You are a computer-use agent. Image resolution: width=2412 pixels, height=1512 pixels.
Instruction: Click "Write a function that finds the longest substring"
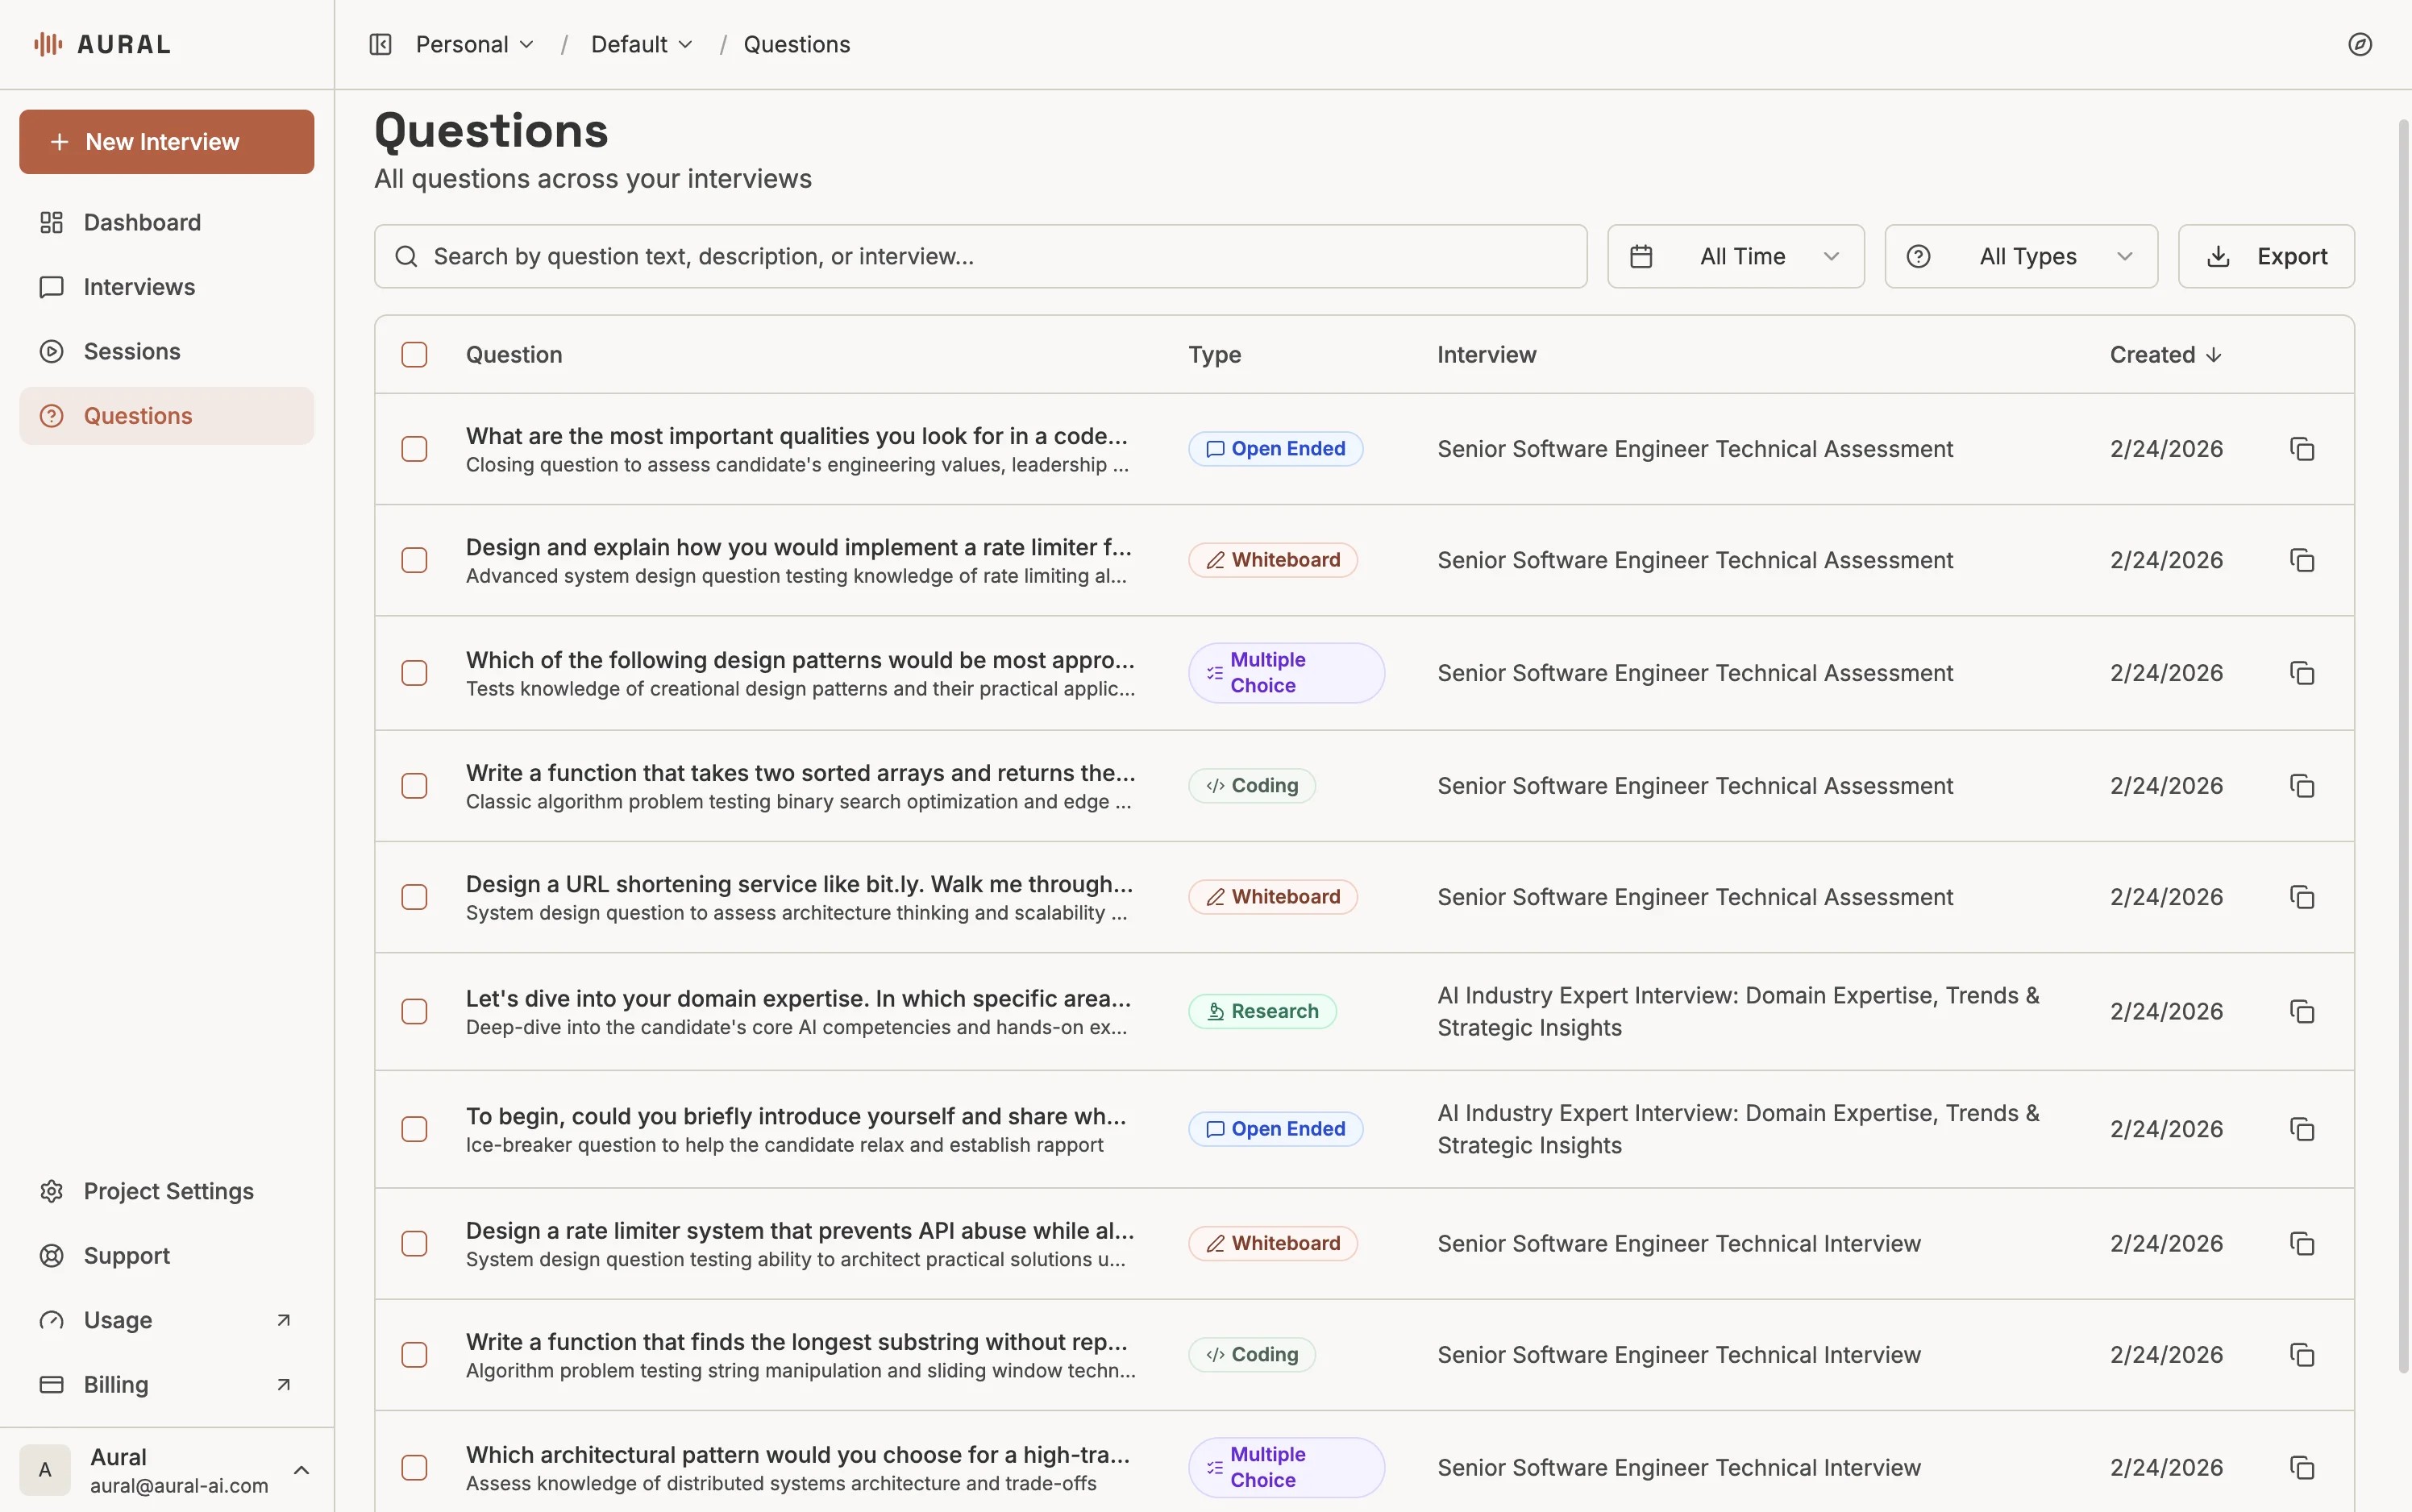[796, 1342]
